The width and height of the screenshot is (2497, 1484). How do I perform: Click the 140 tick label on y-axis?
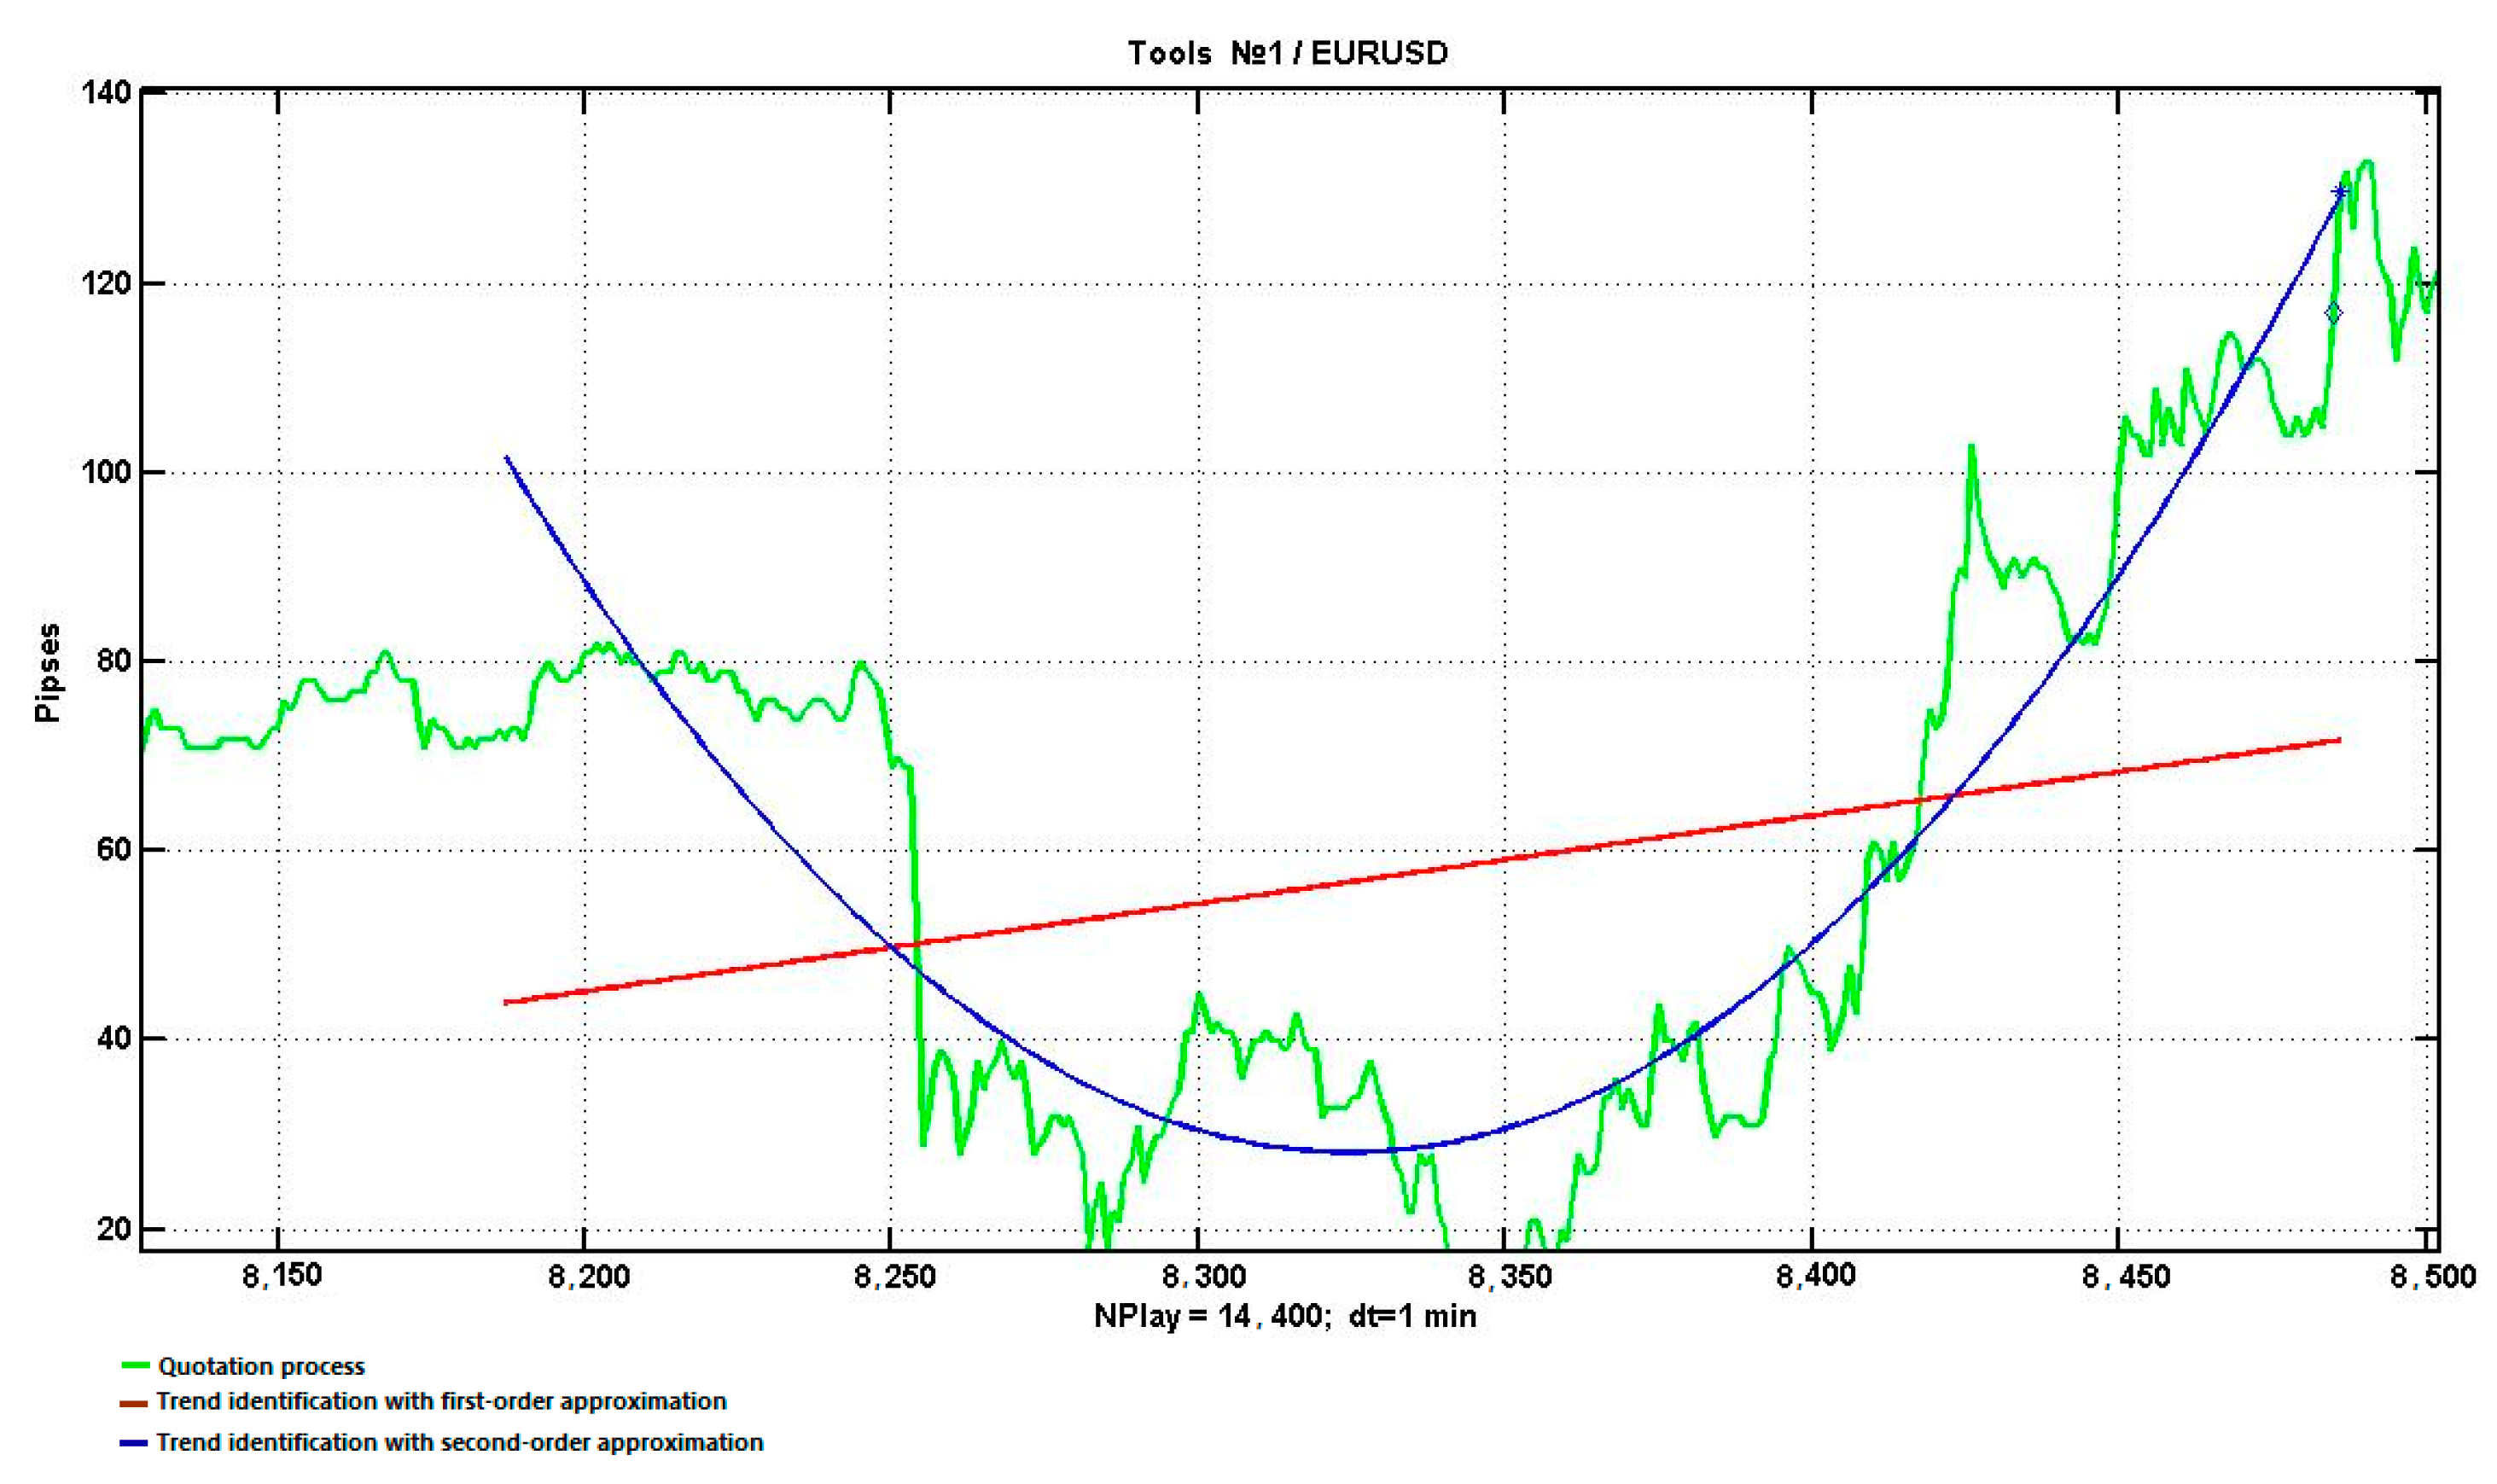[106, 93]
